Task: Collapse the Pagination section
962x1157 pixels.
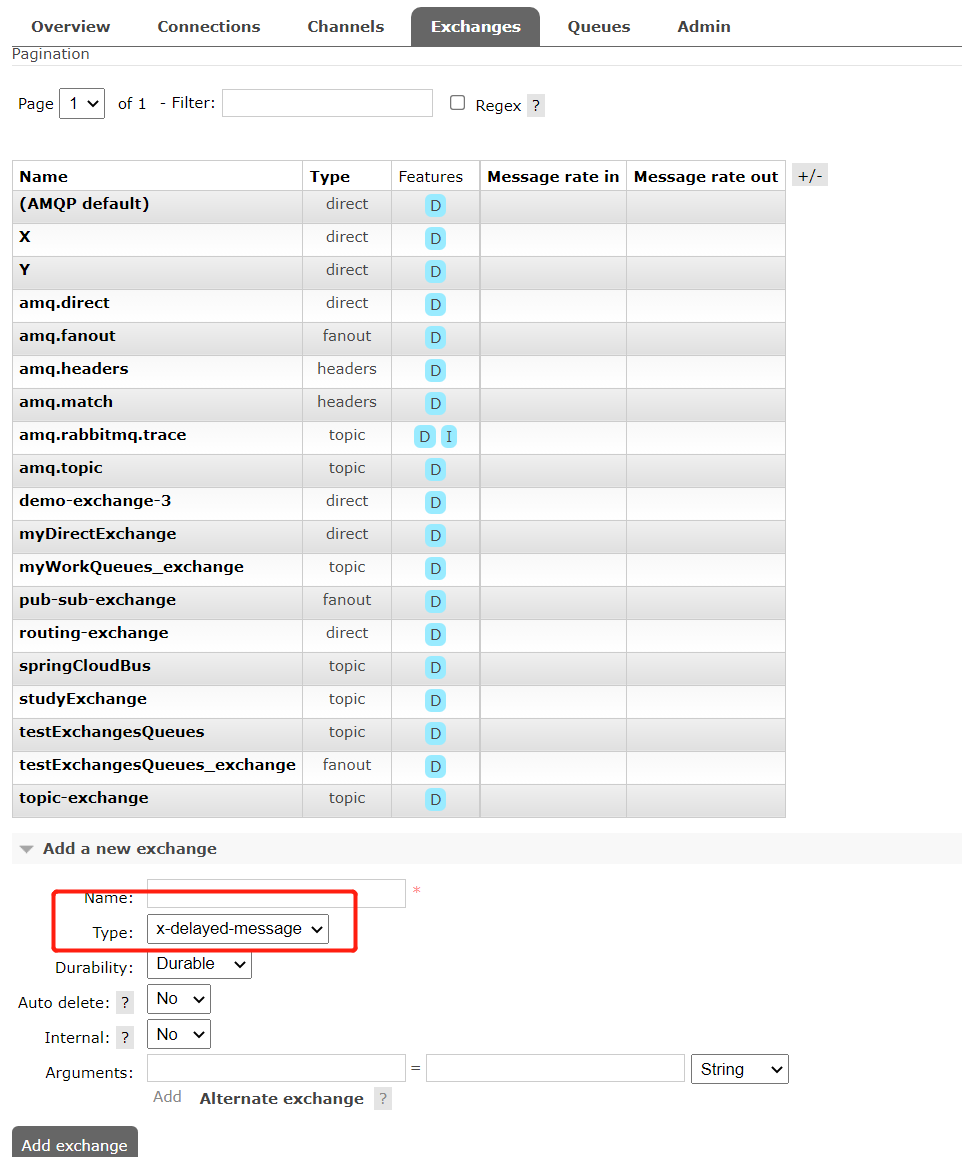Action: pyautogui.click(x=50, y=54)
